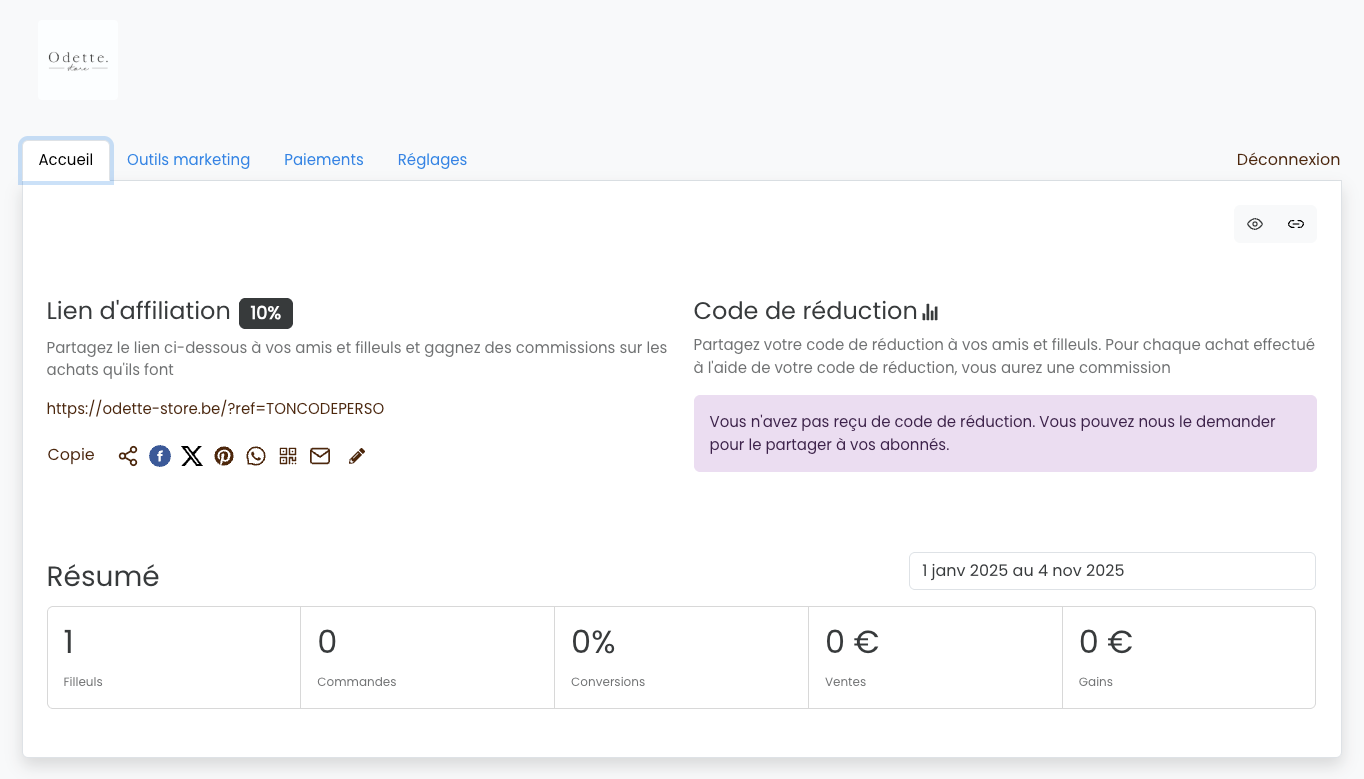Share affiliate link on X
The height and width of the screenshot is (779, 1364).
(192, 456)
